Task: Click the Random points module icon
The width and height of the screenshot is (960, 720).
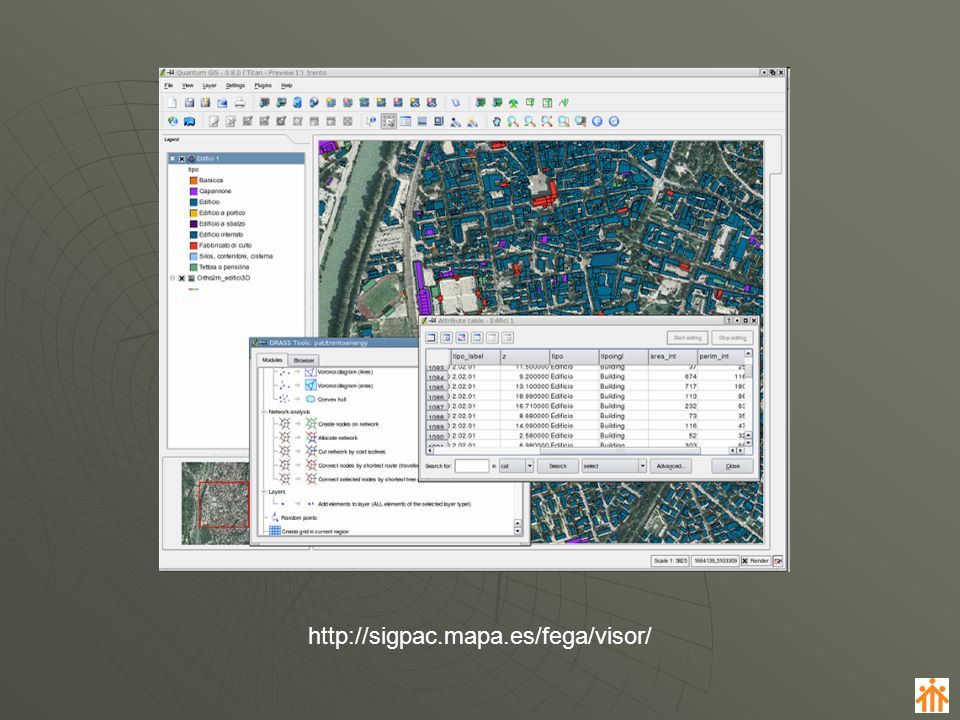Action: 275,517
